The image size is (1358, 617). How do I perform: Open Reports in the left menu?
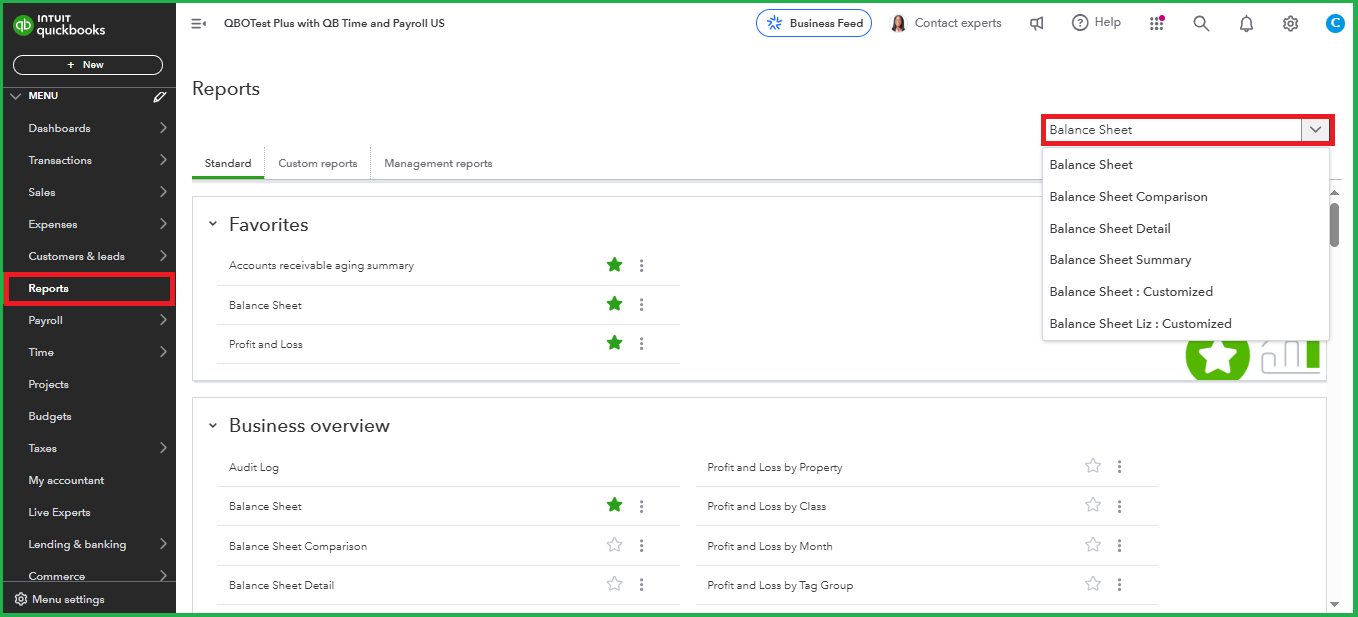88,289
